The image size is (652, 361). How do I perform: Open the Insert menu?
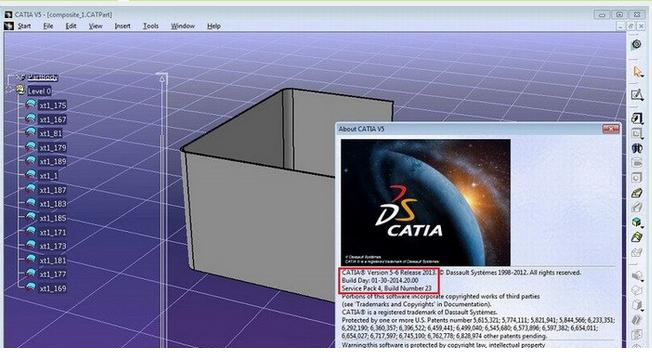[x=122, y=26]
